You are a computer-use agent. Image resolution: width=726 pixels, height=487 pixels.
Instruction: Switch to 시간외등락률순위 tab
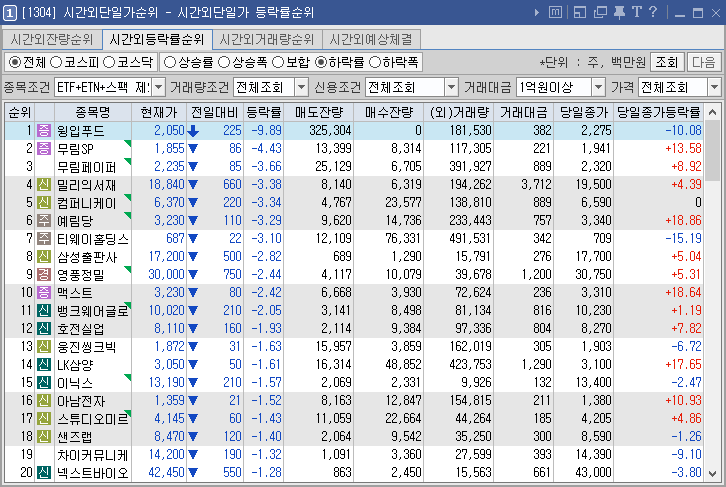(157, 39)
